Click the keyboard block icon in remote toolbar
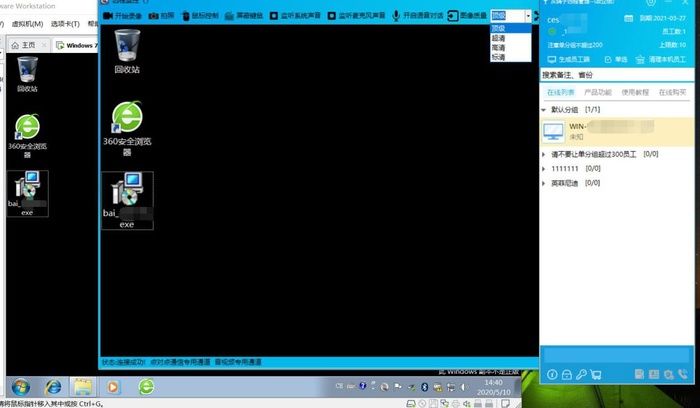Viewport: 700px width, 408px height. [x=229, y=16]
